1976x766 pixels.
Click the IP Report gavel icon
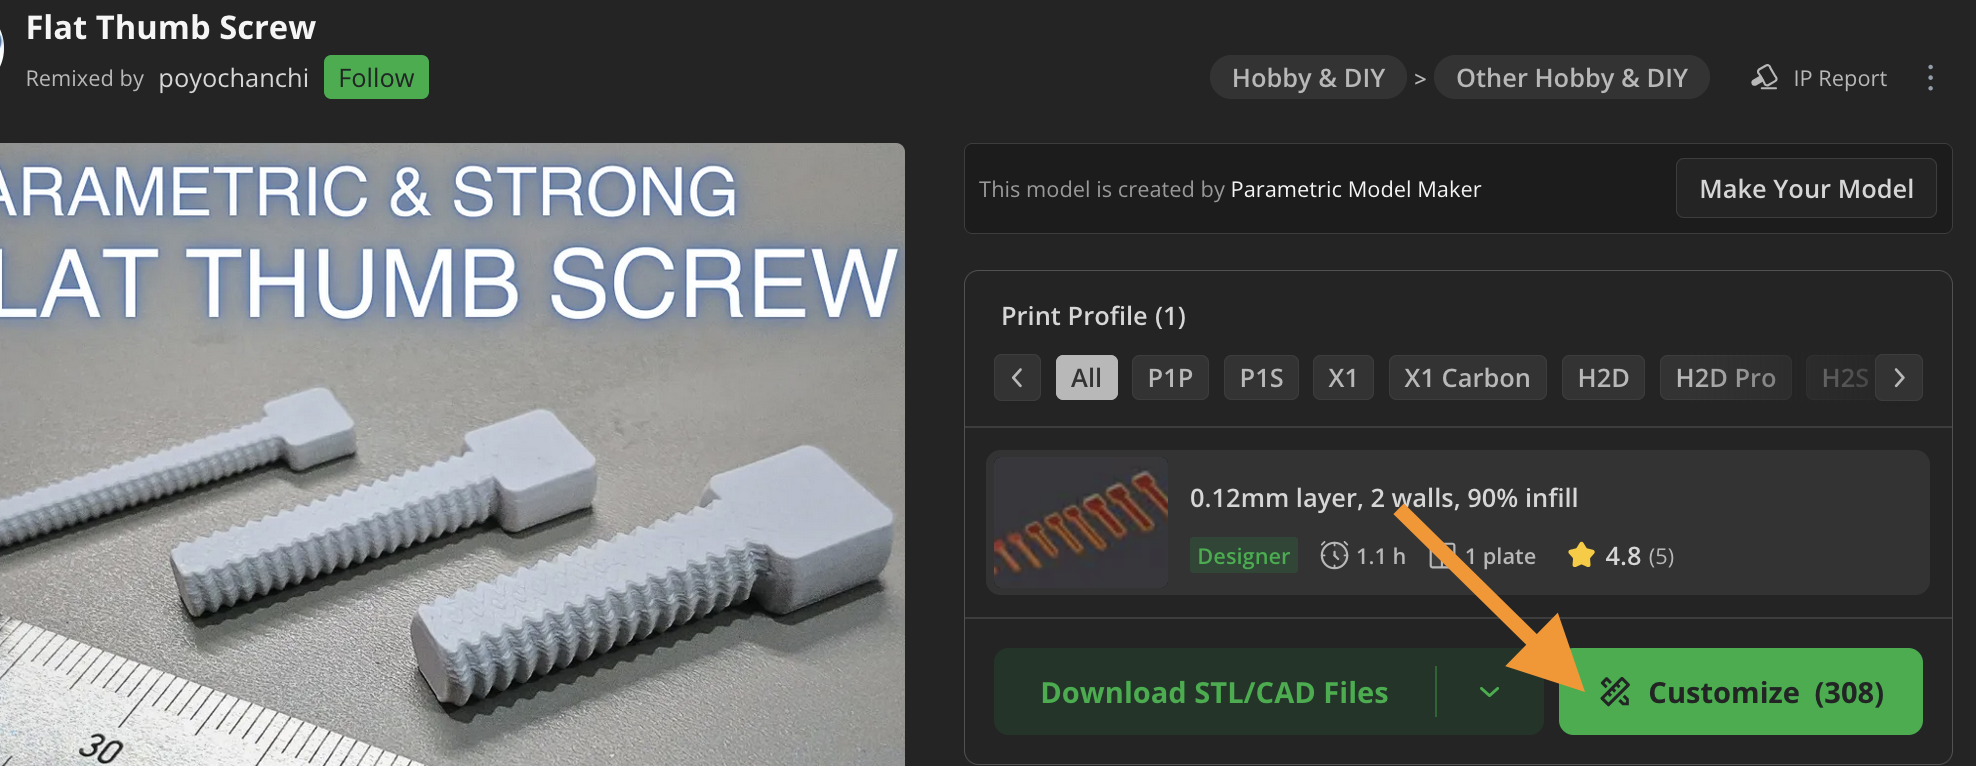pos(1765,78)
